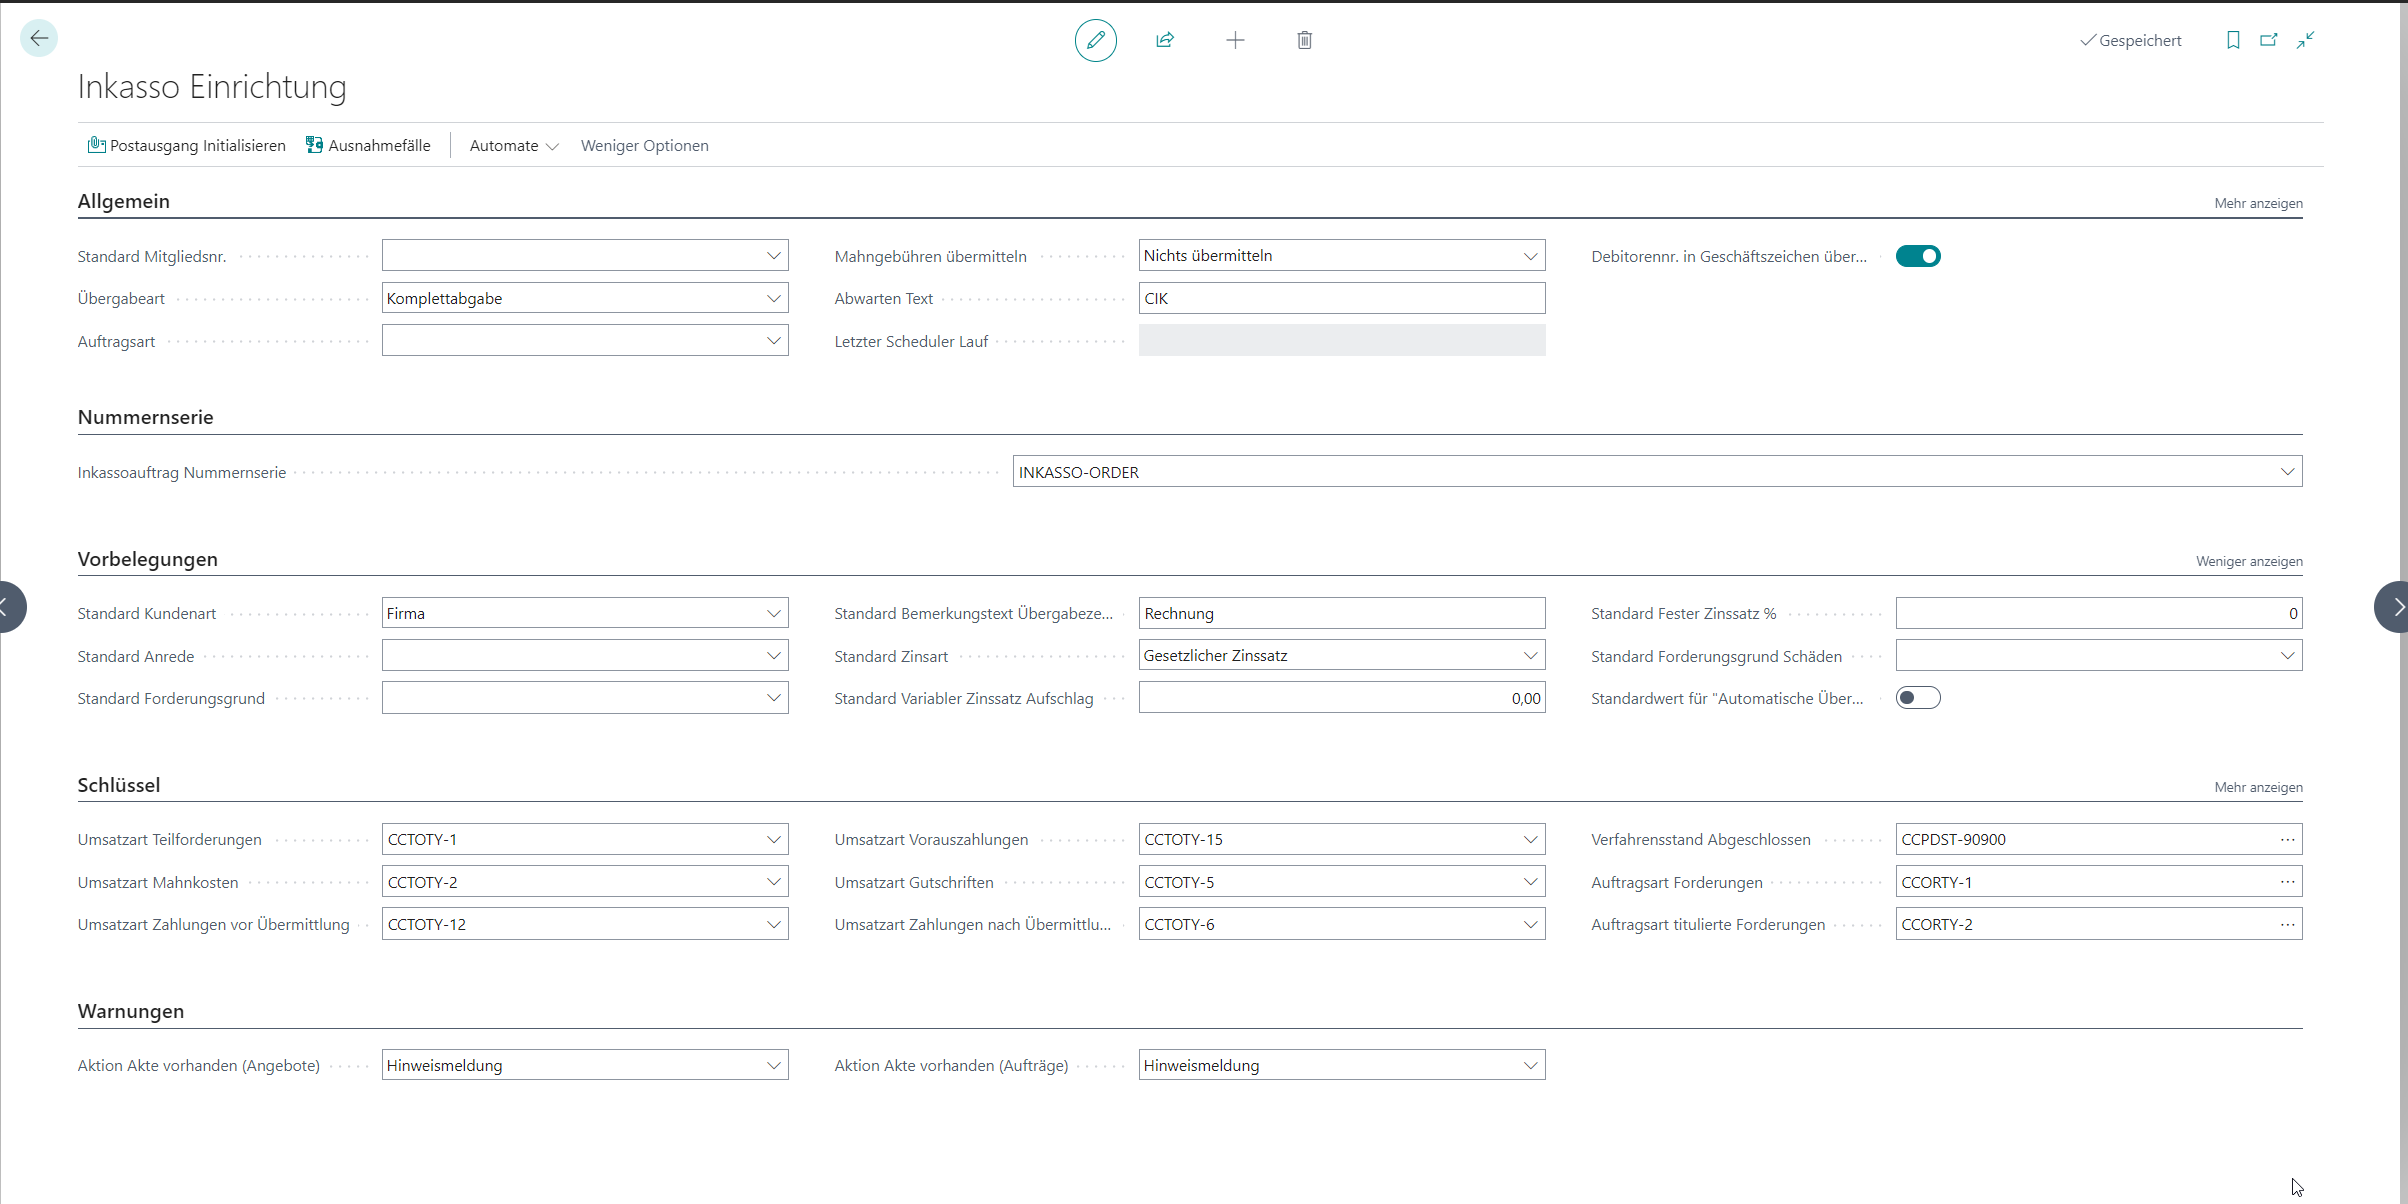Viewport: 2408px width, 1204px height.
Task: Click Weniger anzeigen in the Vorbelegungen section
Action: pos(2248,562)
